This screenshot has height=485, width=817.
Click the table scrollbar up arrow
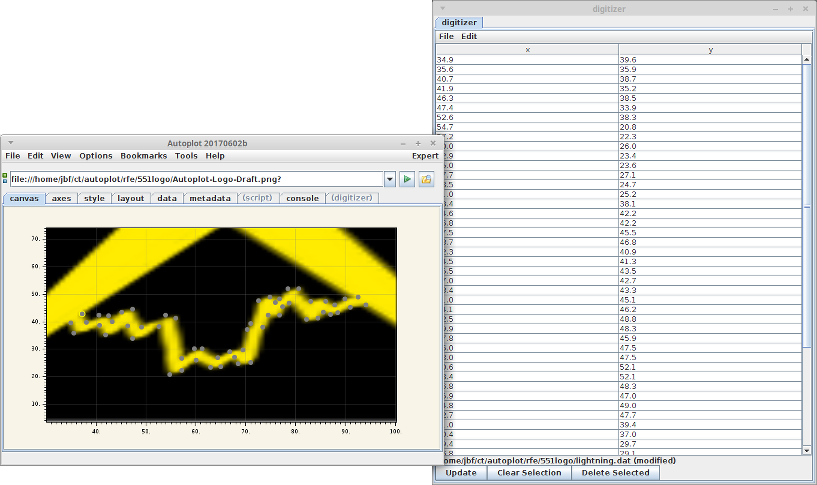click(807, 60)
